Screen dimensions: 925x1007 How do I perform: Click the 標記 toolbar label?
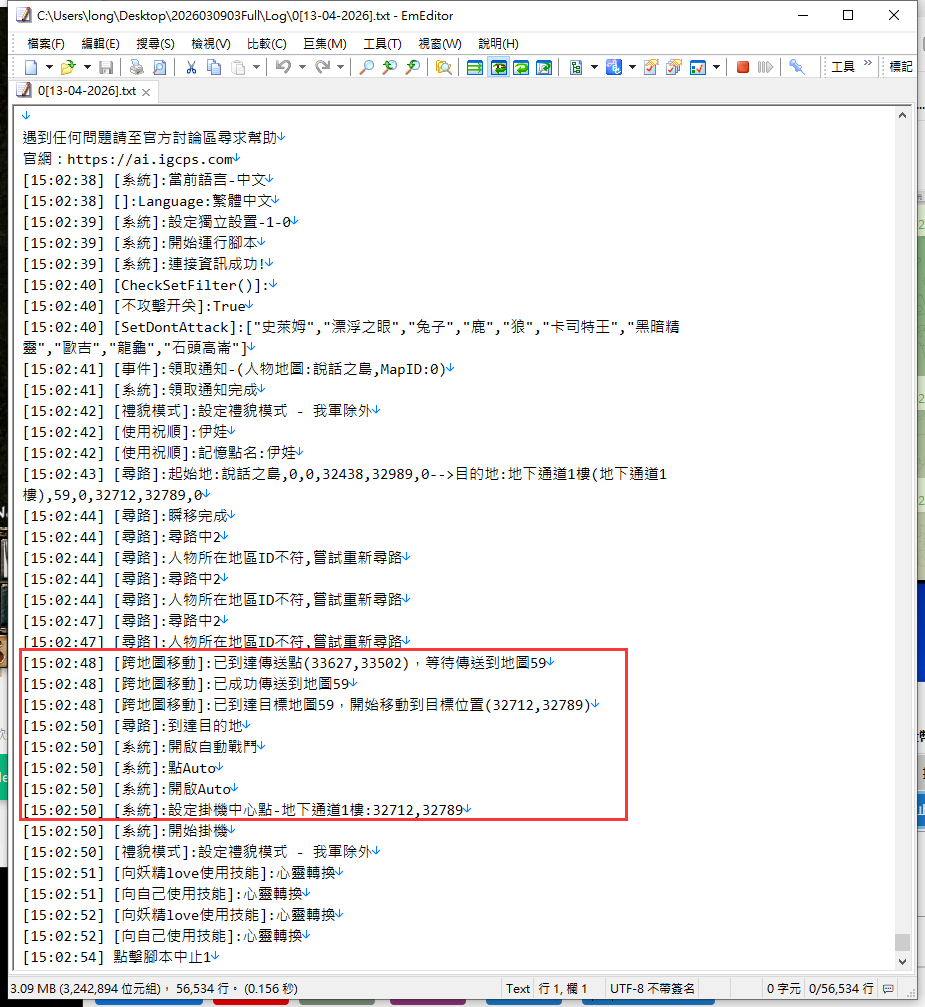click(x=901, y=67)
